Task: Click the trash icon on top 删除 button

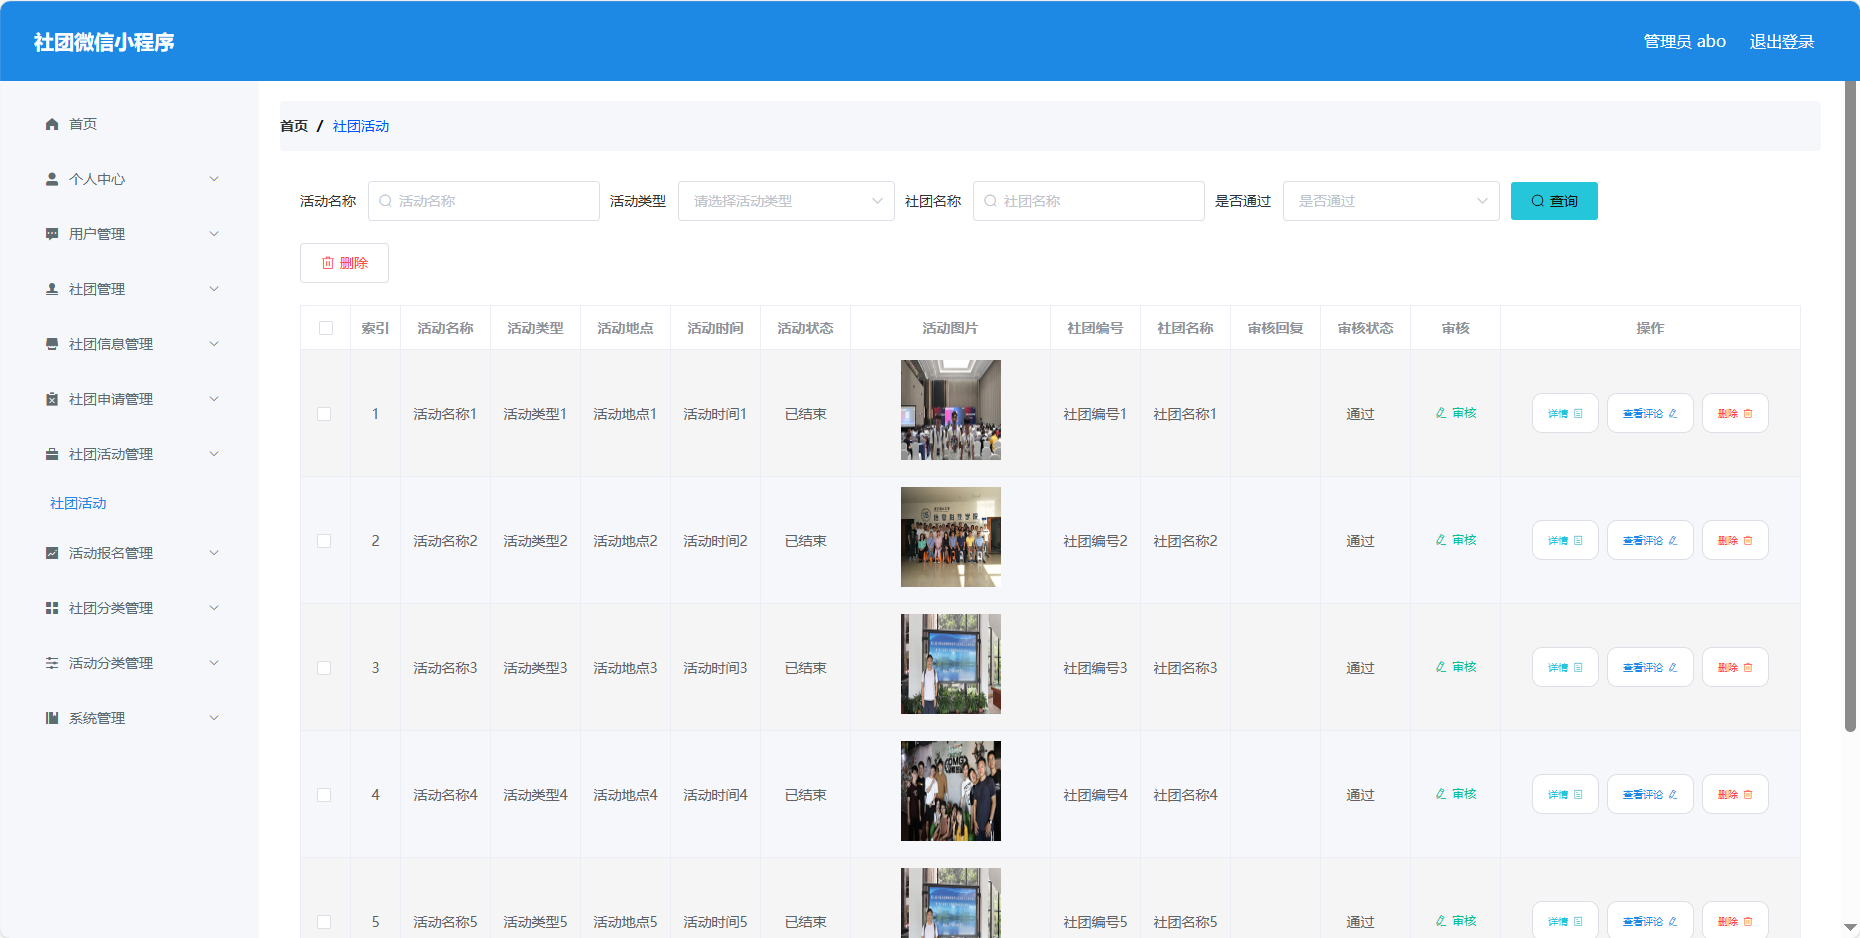Action: click(x=327, y=263)
